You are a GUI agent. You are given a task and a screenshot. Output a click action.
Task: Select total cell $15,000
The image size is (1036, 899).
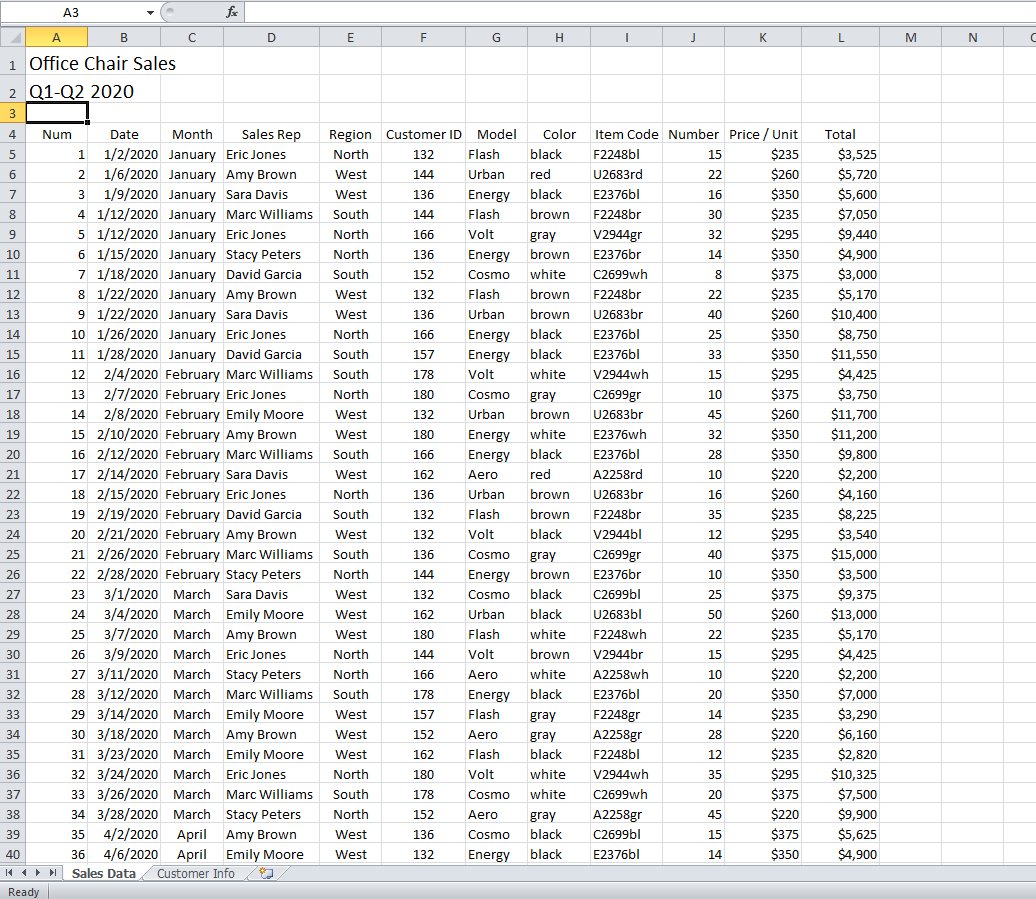841,555
